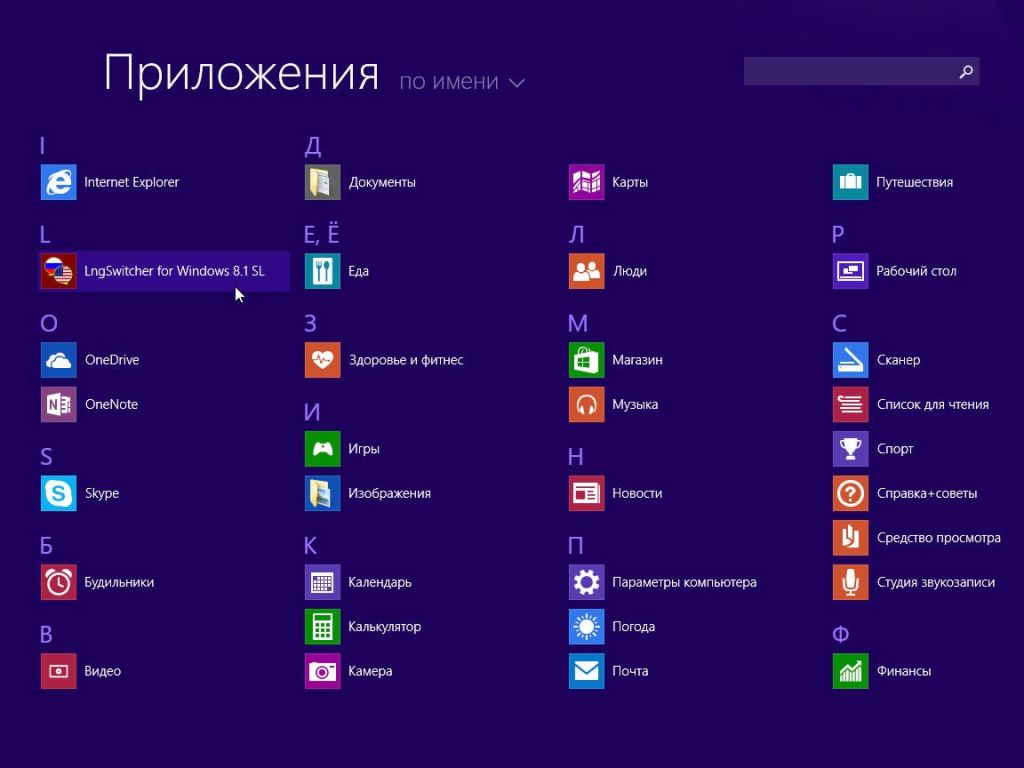Click the letter header 'С'
This screenshot has width=1024, height=768.
(843, 323)
